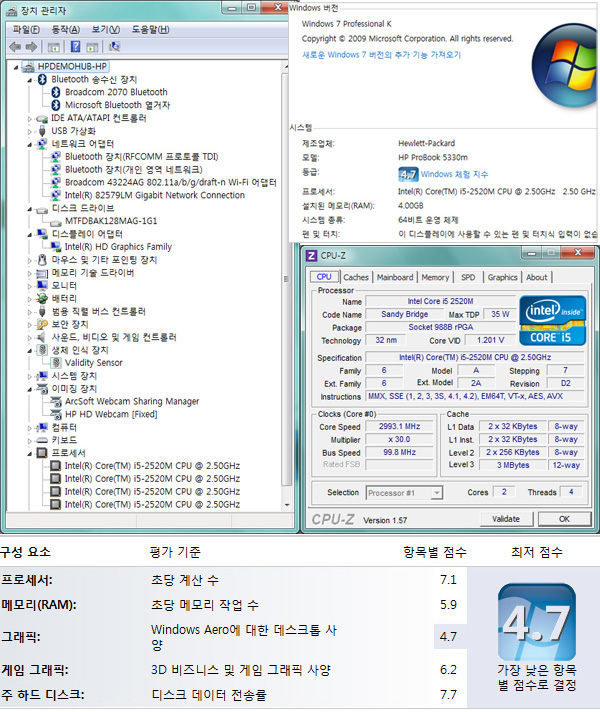The width and height of the screenshot is (600, 712).
Task: Click the 키보드 category icon
Action: 42,440
